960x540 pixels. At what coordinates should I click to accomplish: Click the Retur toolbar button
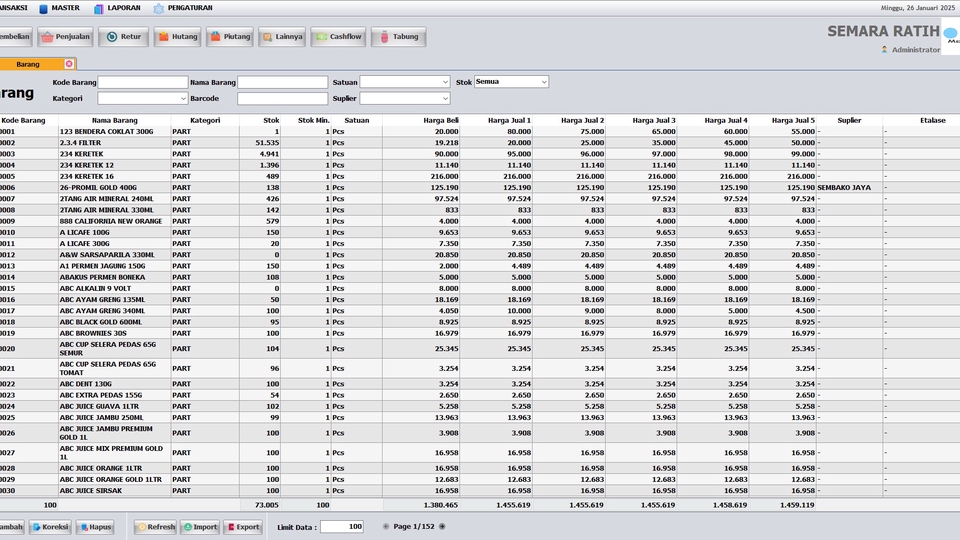coord(124,37)
